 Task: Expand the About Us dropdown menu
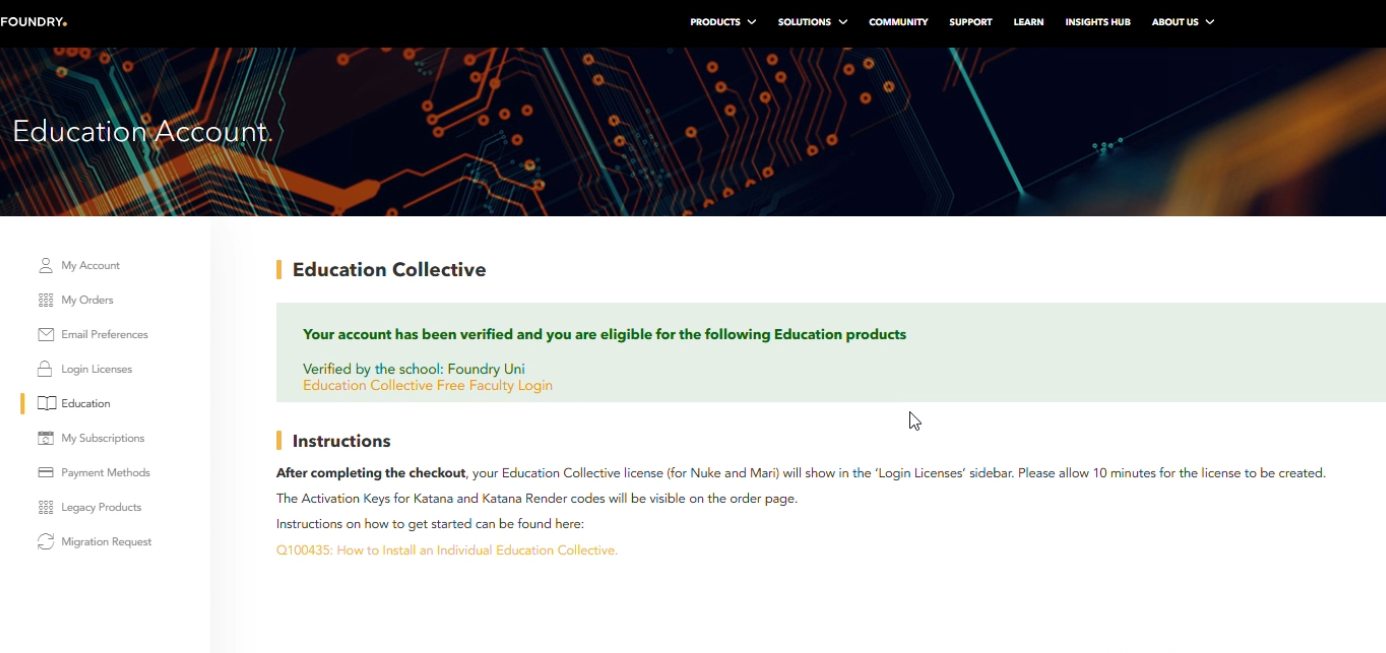[1182, 22]
